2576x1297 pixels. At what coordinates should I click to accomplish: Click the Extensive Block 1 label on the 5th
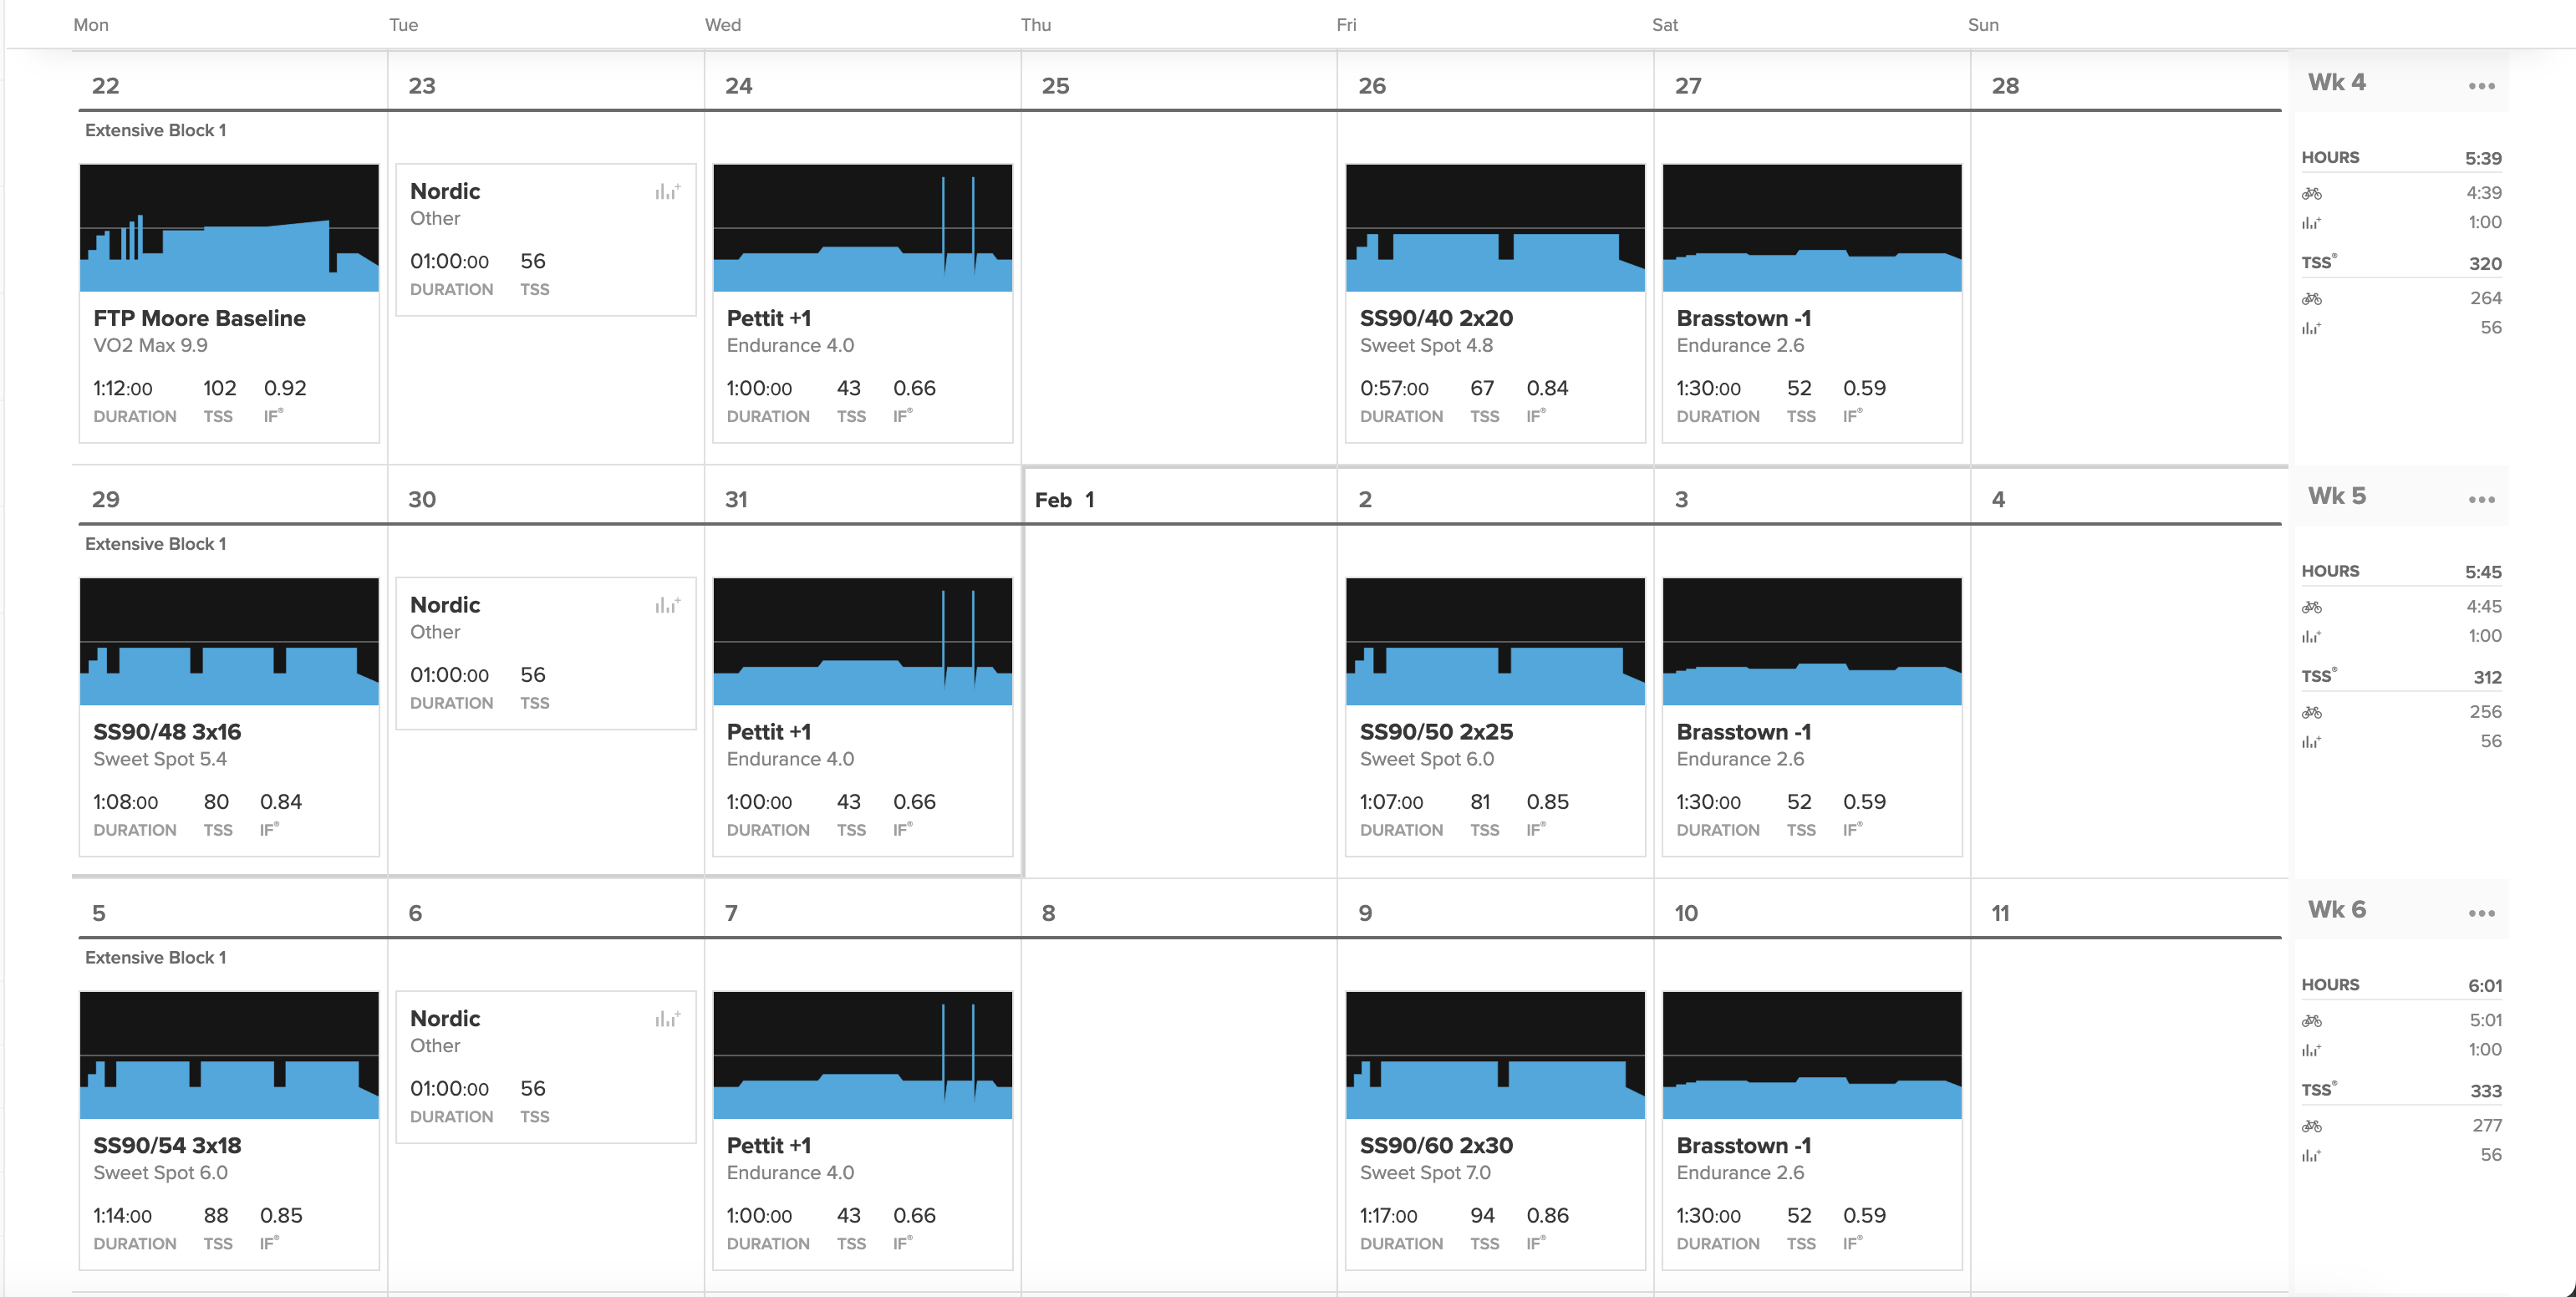pyautogui.click(x=155, y=957)
